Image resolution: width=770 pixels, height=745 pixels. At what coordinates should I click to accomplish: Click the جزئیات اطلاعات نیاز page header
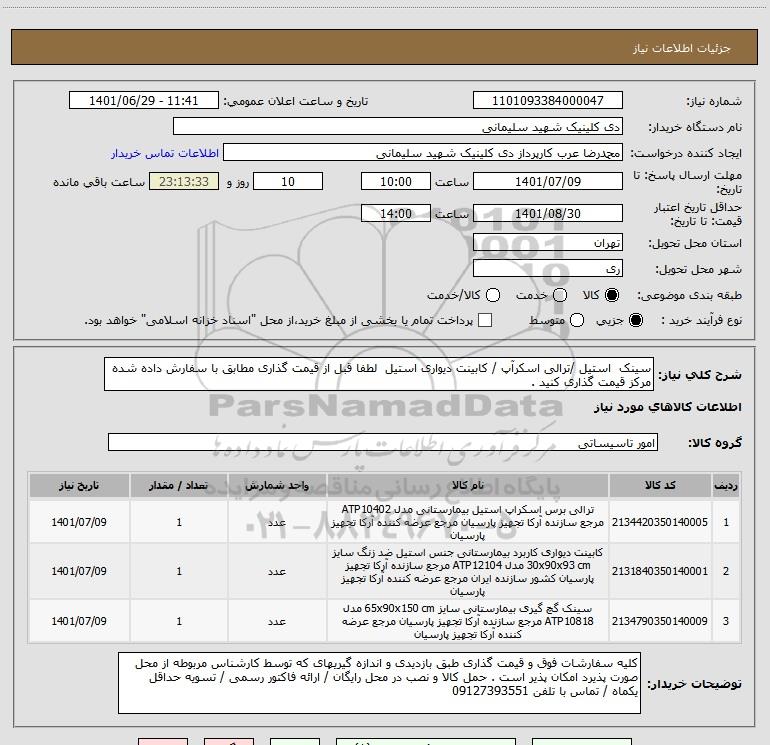(x=681, y=48)
